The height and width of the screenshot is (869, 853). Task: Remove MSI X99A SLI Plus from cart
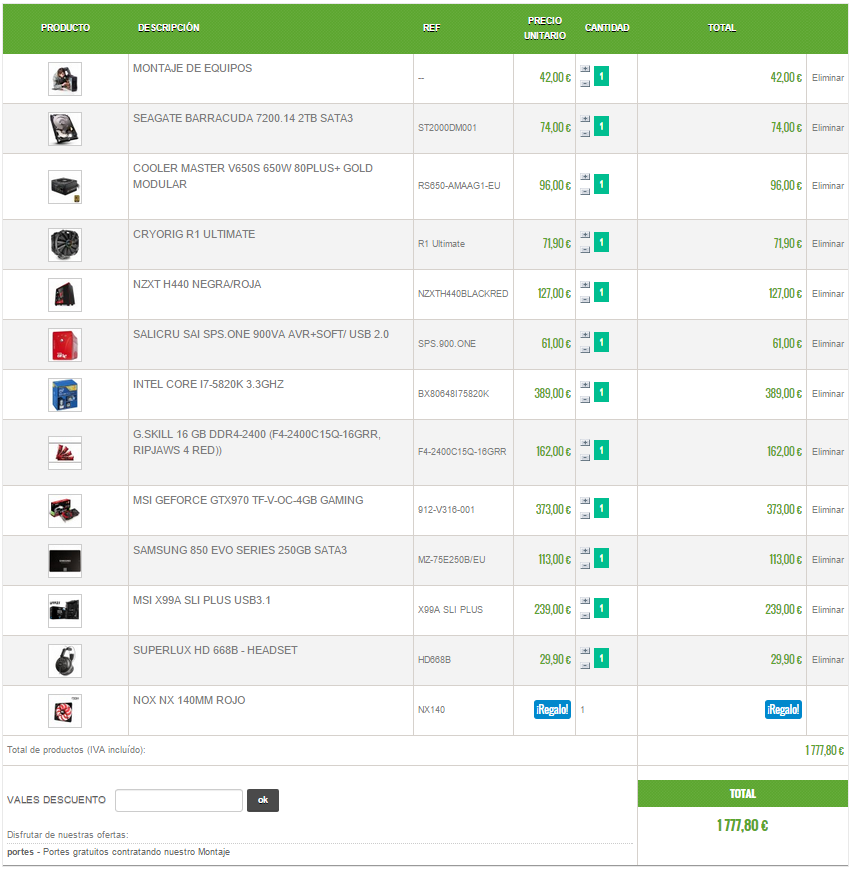[828, 610]
